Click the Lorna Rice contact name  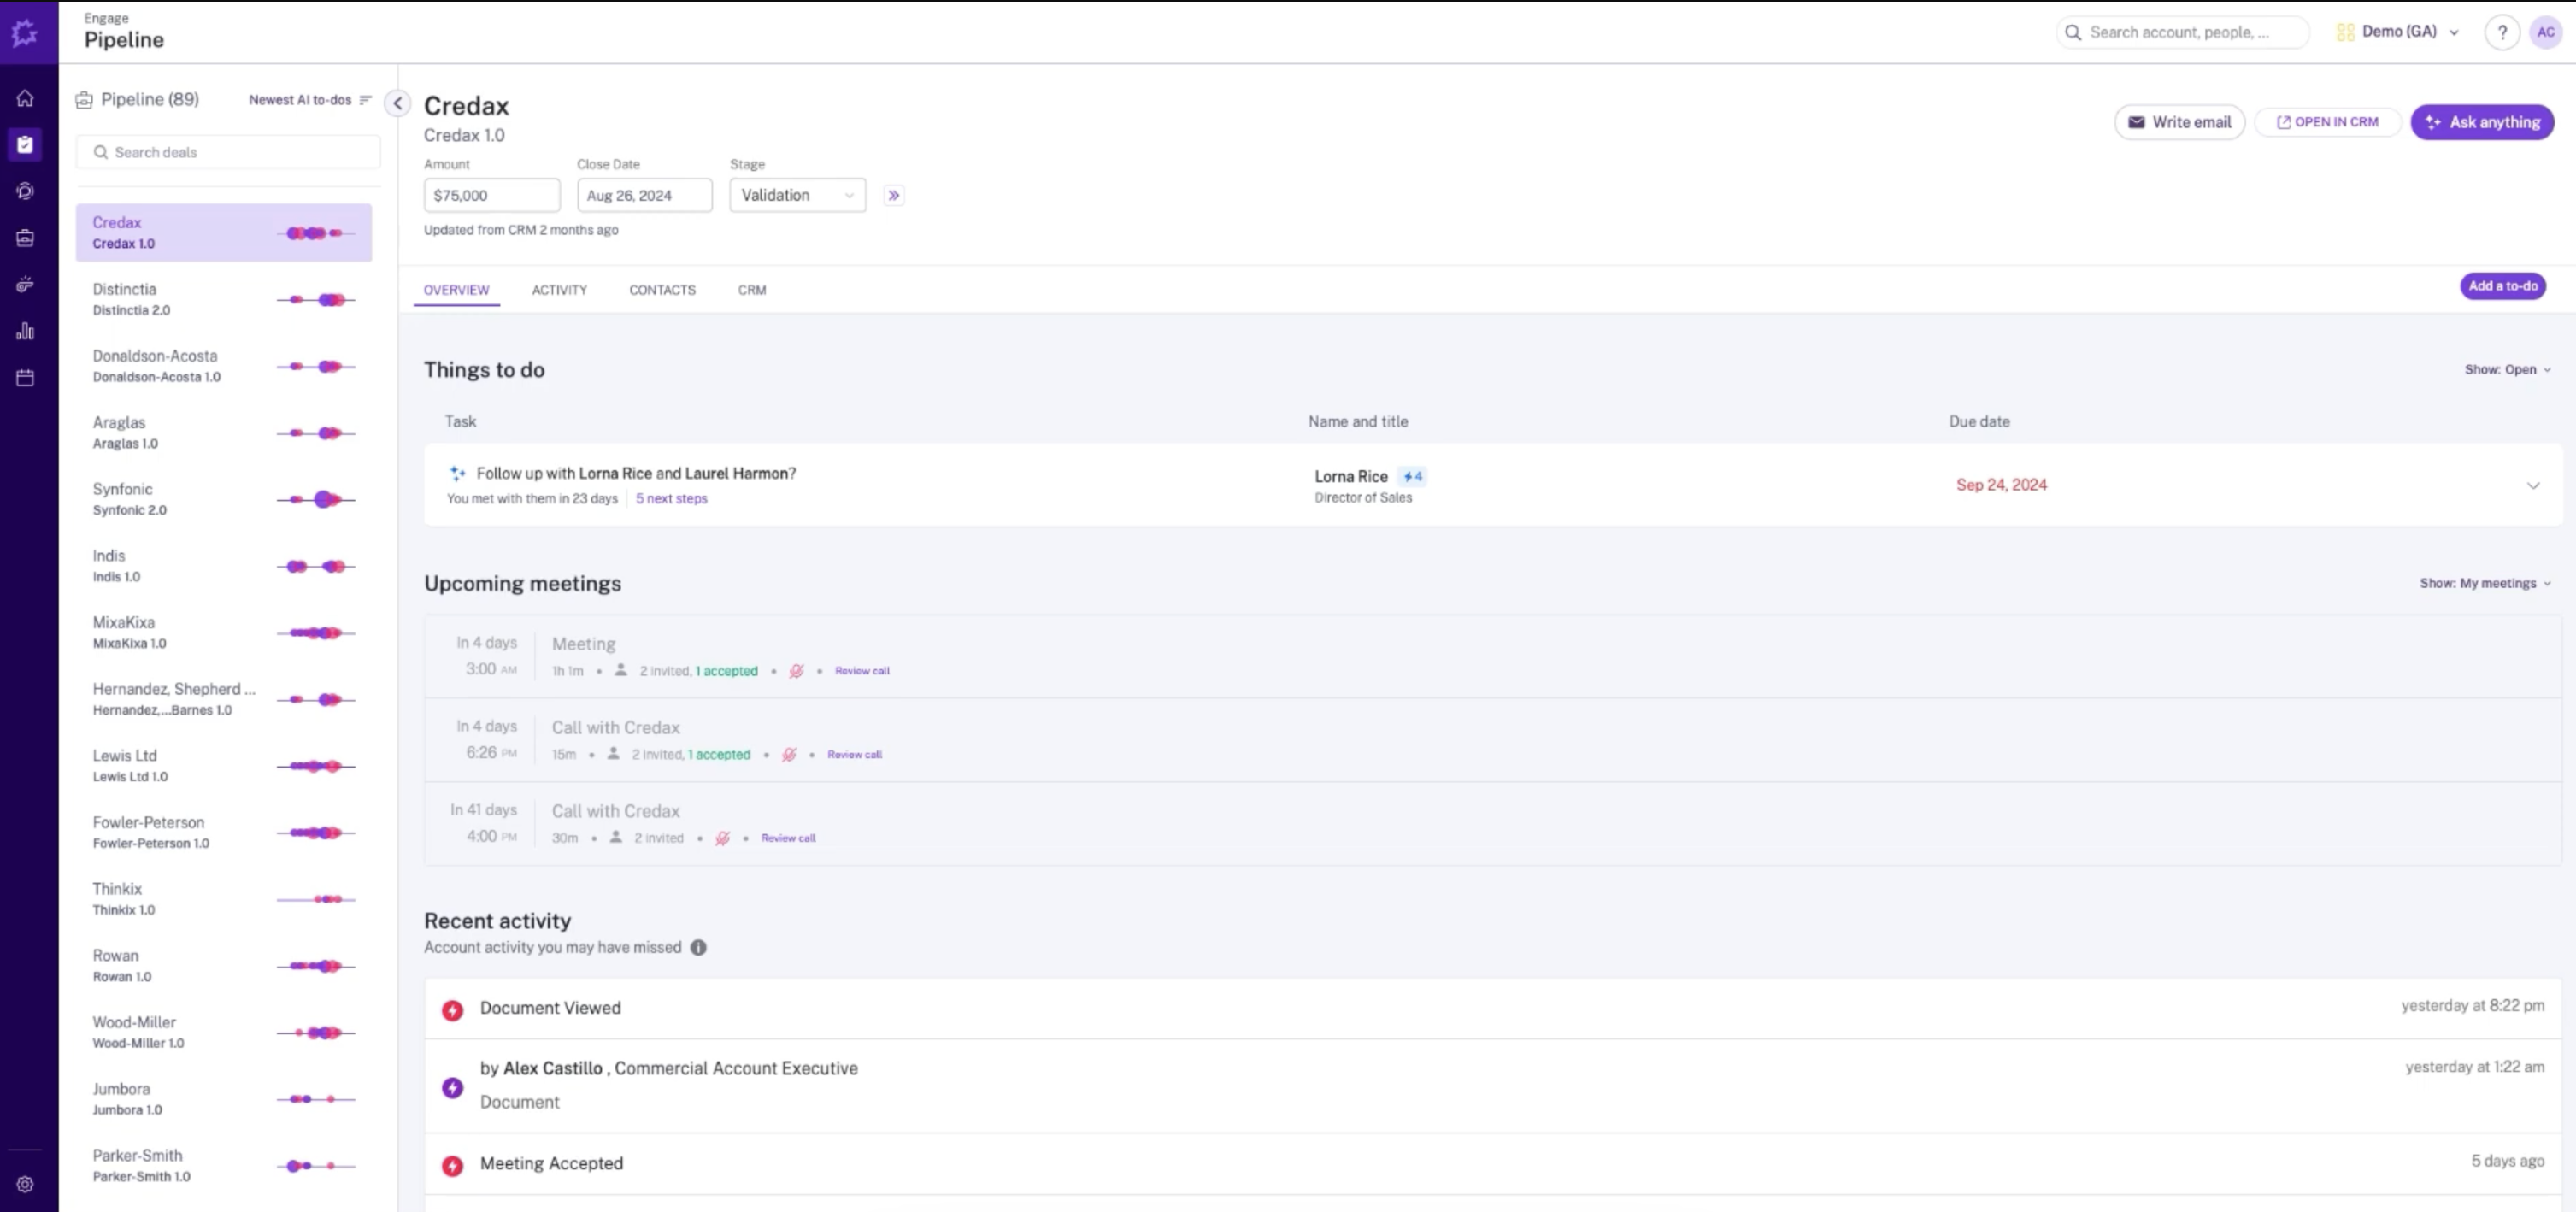click(x=1350, y=476)
